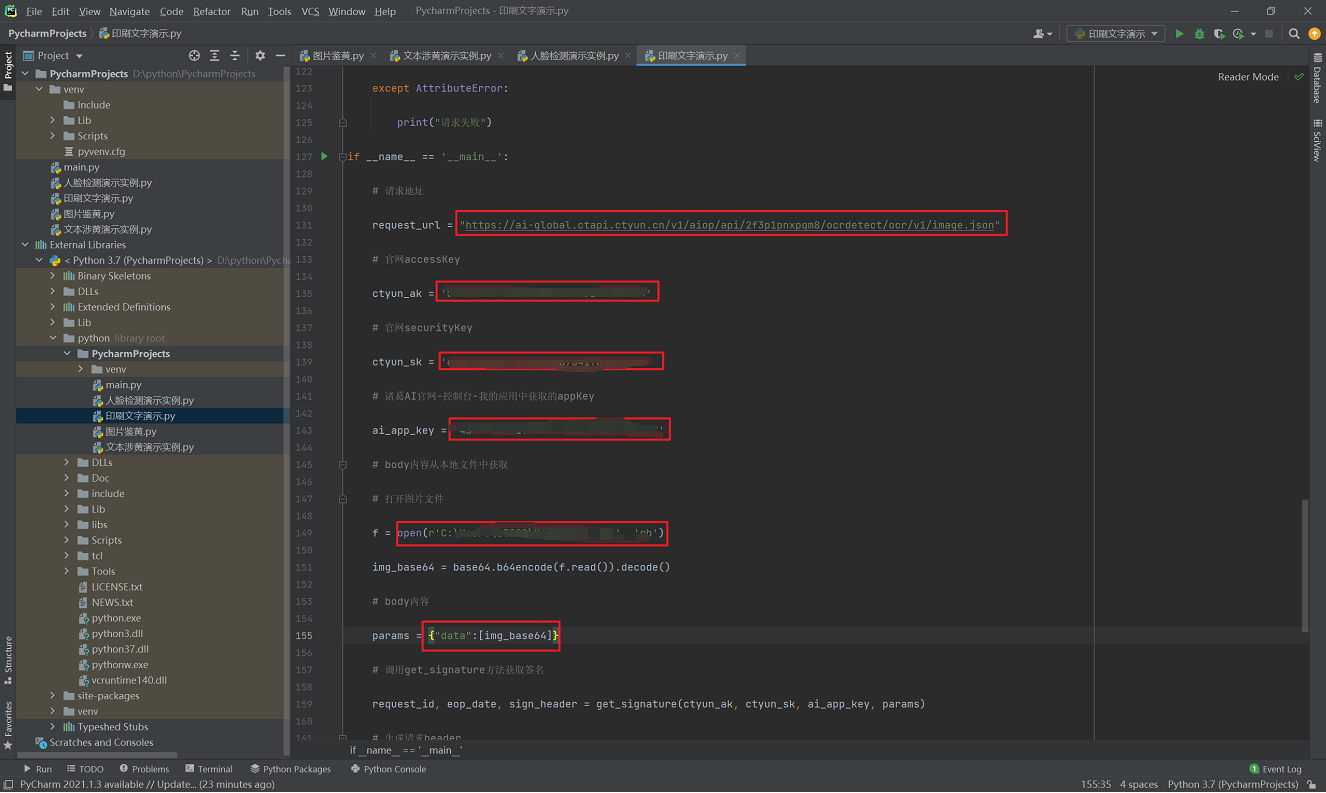Image resolution: width=1326 pixels, height=793 pixels.
Task: Click the Collapse All icon in Project panel
Action: (235, 56)
